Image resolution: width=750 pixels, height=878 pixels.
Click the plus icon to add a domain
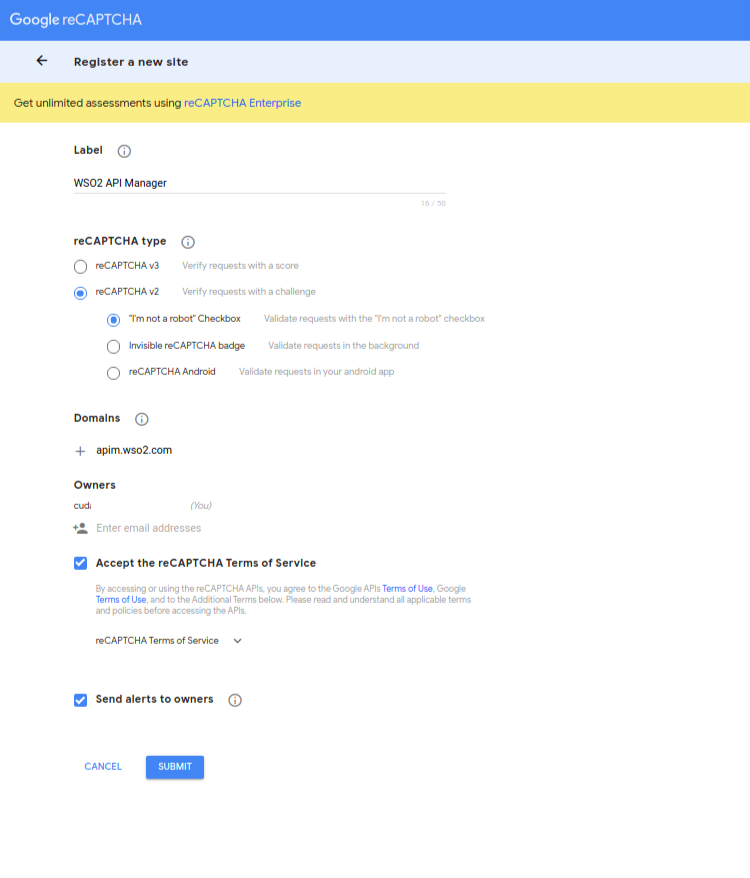[x=80, y=451]
